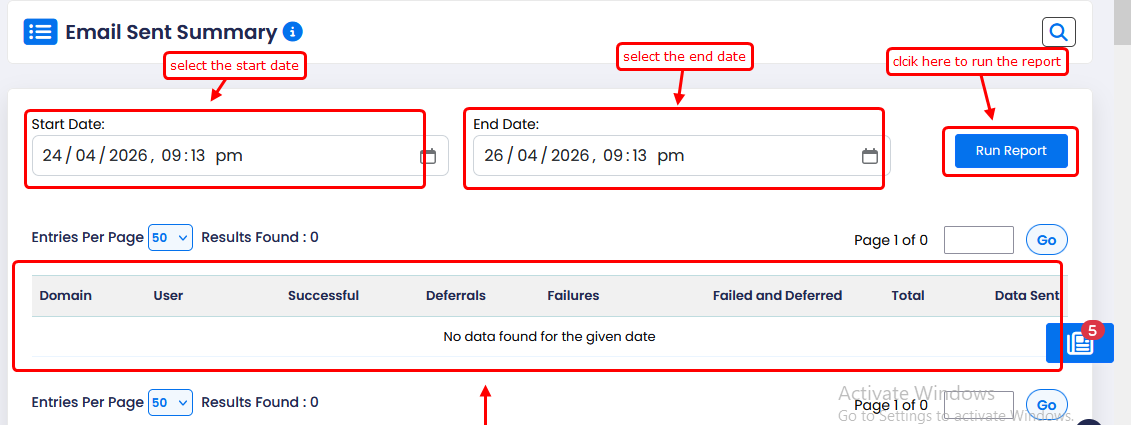The height and width of the screenshot is (425, 1131).
Task: Sort by the Successful column header
Action: [x=323, y=295]
